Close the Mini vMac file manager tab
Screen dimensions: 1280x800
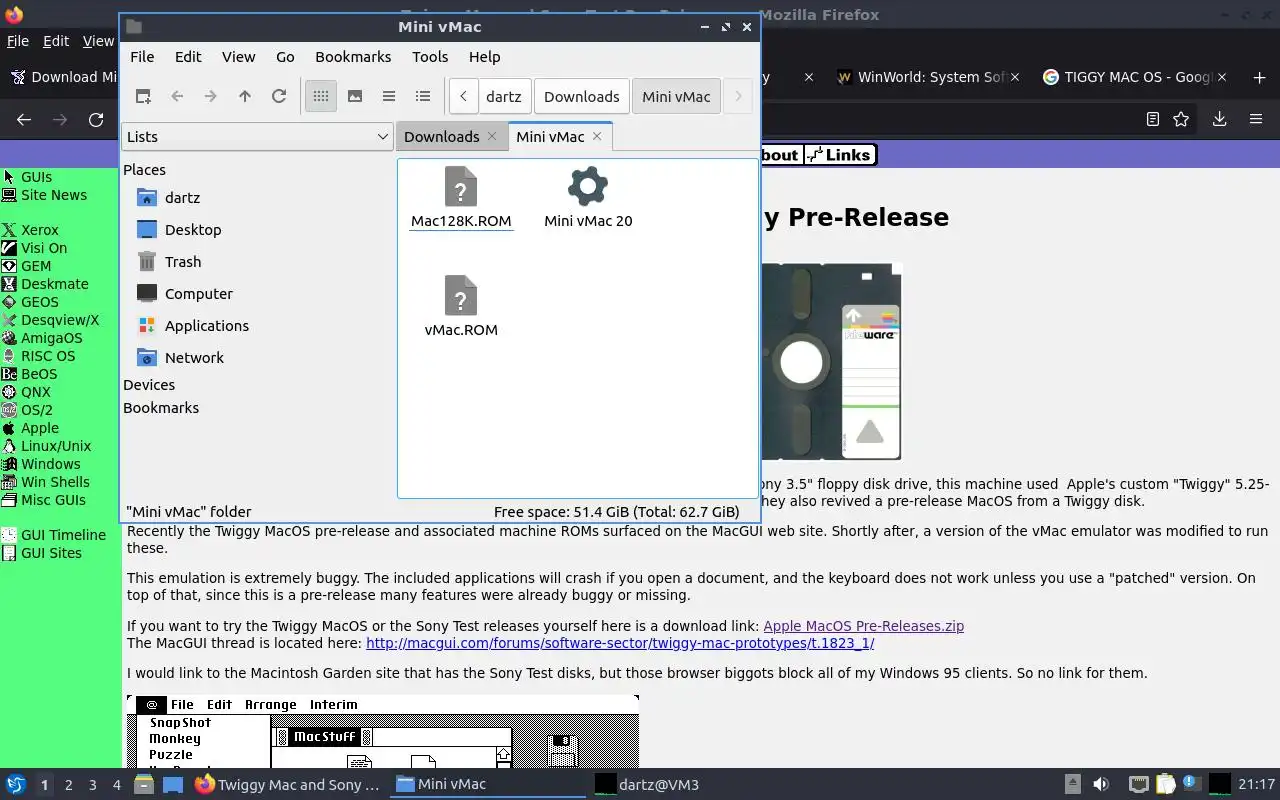(597, 136)
